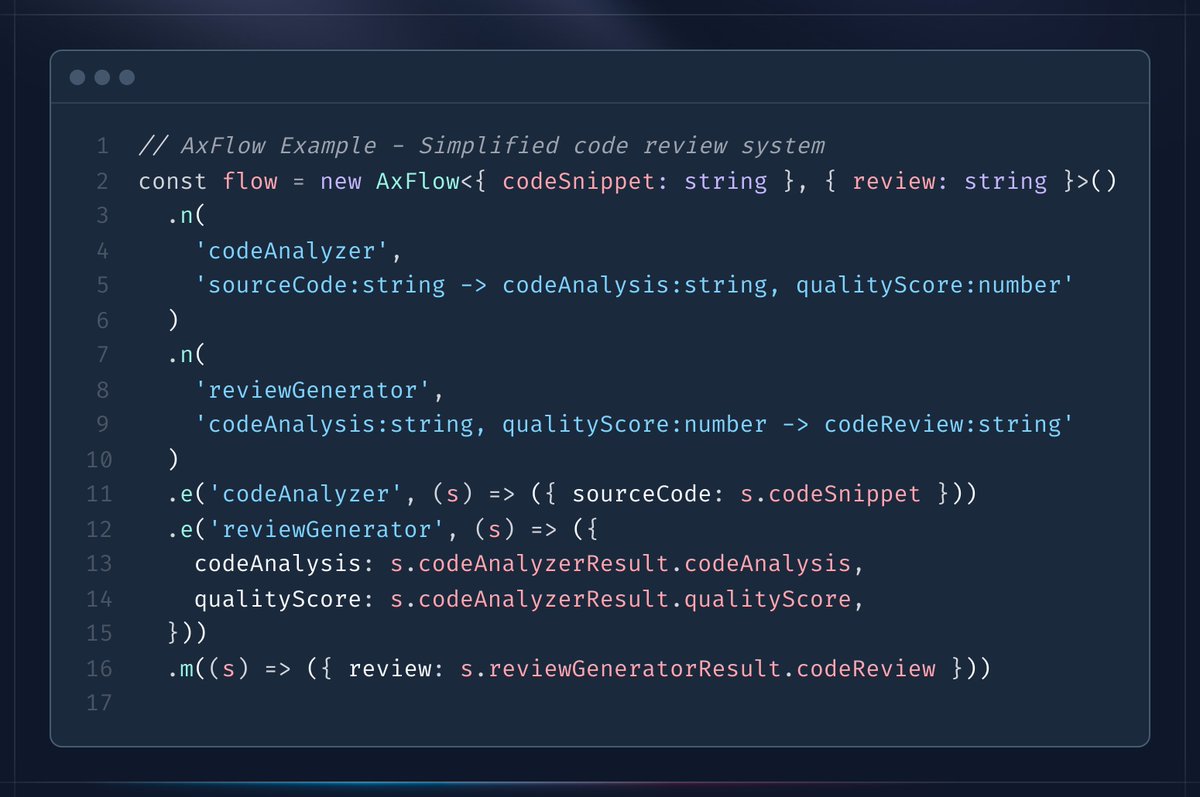The width and height of the screenshot is (1200, 797).
Task: Click line number 2 in the gutter
Action: tap(101, 182)
